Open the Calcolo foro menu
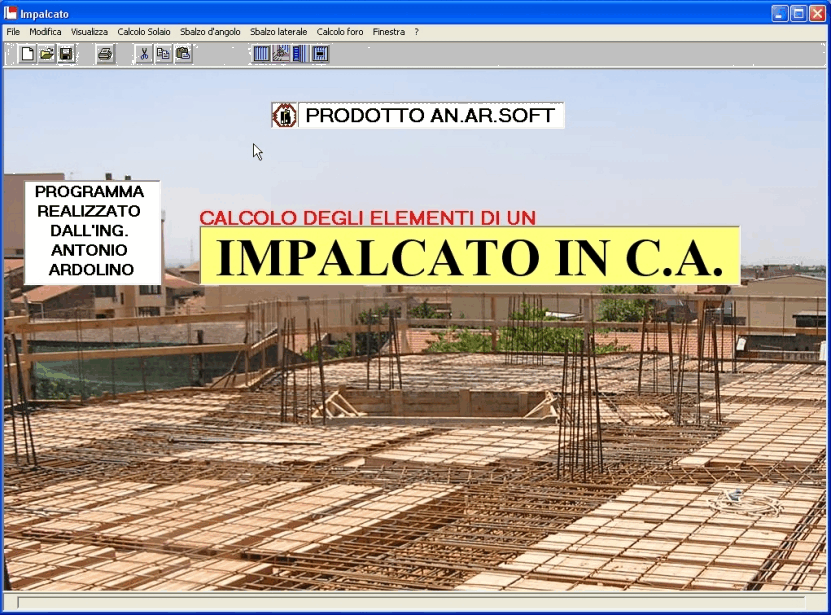Image resolution: width=831 pixels, height=615 pixels. tap(340, 32)
